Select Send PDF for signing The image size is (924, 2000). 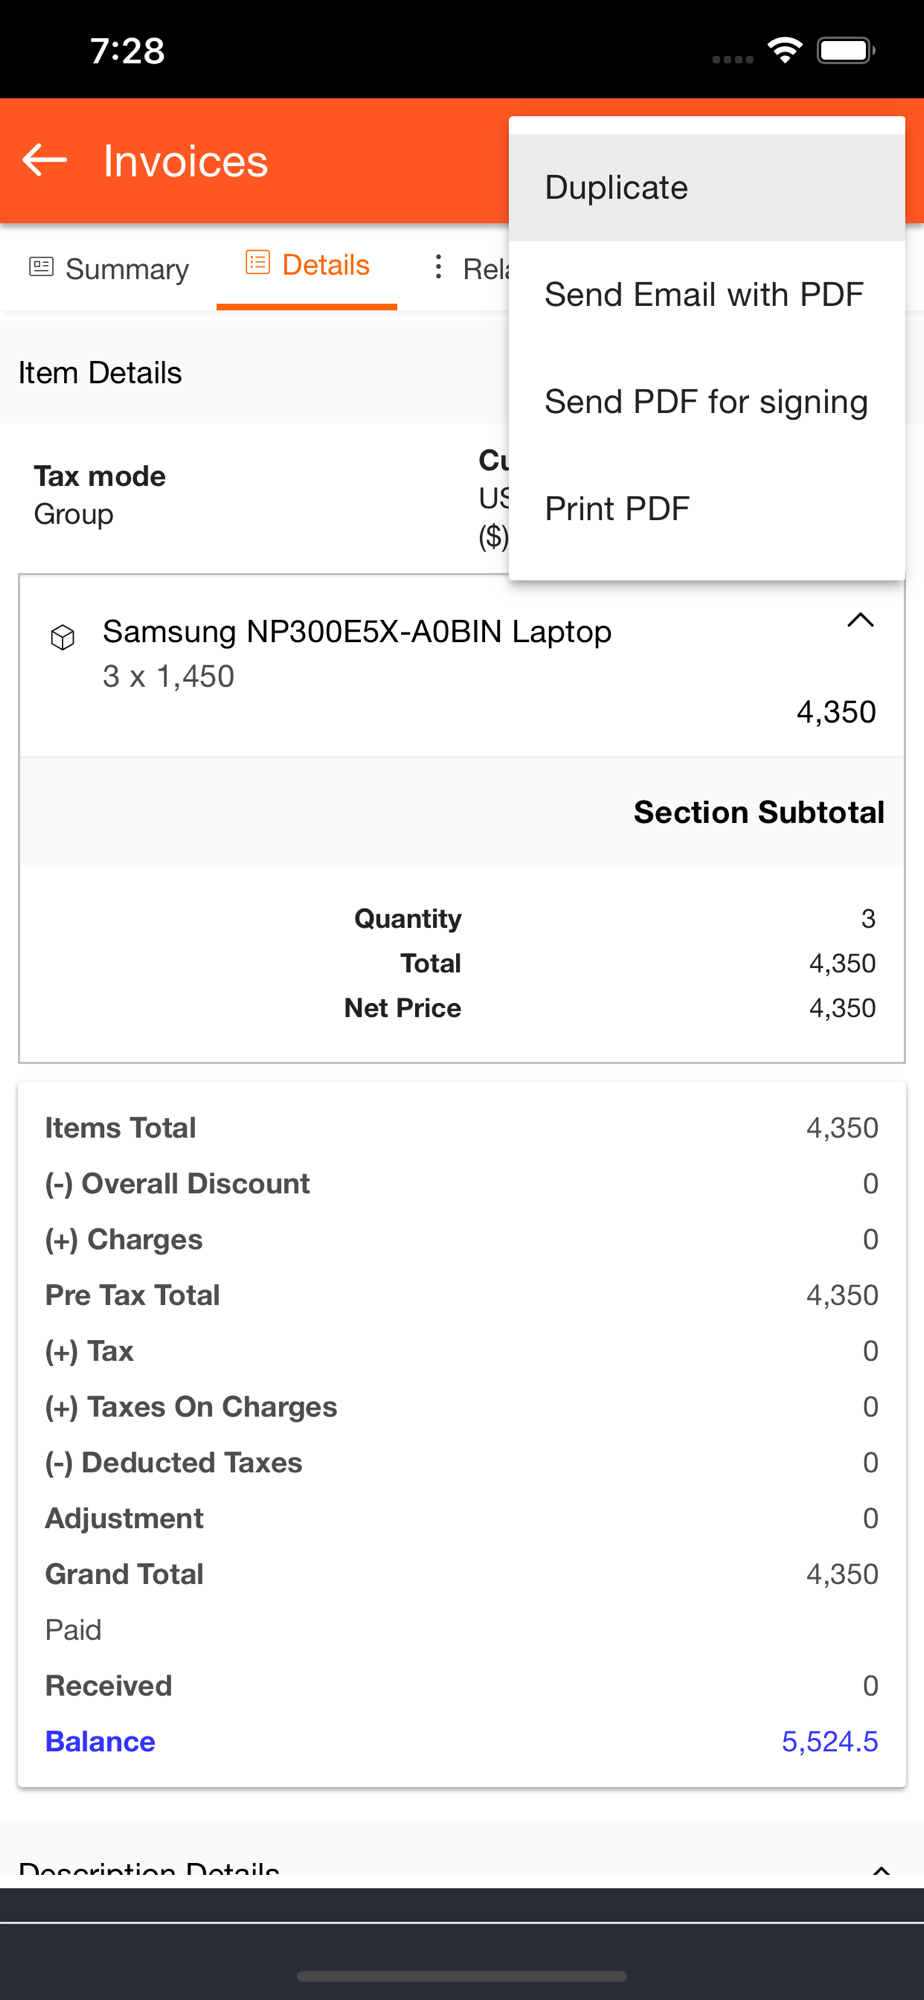[706, 402]
